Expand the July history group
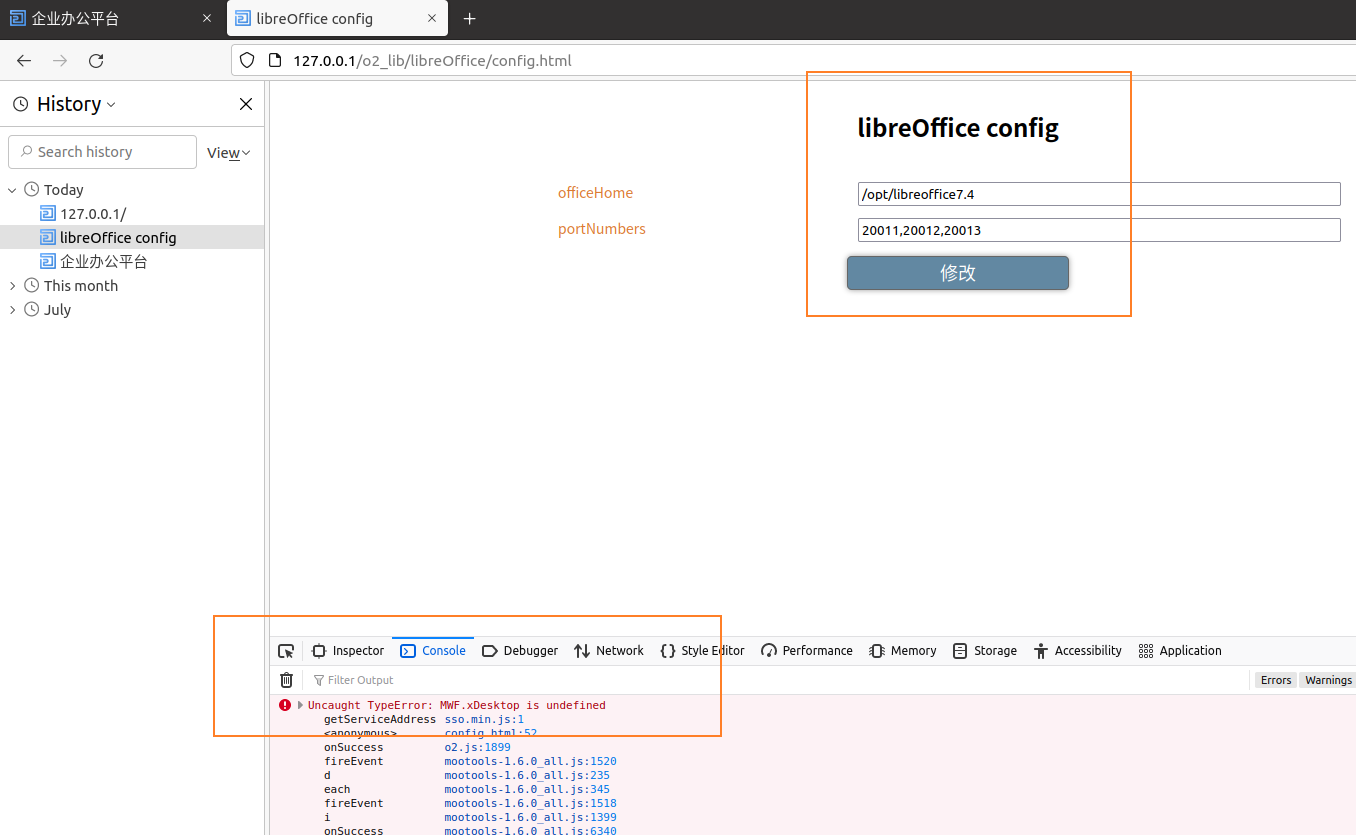Screen dimensions: 1356x835 click(x=13, y=310)
